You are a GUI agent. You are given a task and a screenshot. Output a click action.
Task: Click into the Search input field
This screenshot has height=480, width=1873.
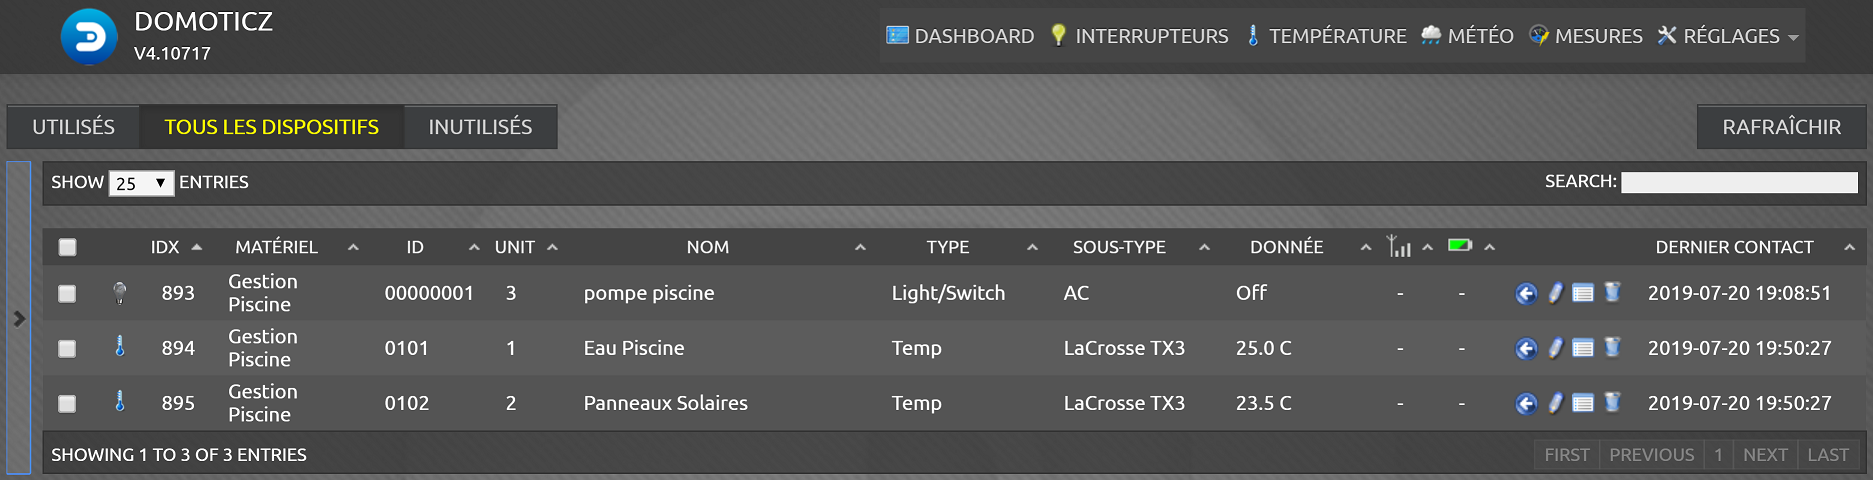1739,182
